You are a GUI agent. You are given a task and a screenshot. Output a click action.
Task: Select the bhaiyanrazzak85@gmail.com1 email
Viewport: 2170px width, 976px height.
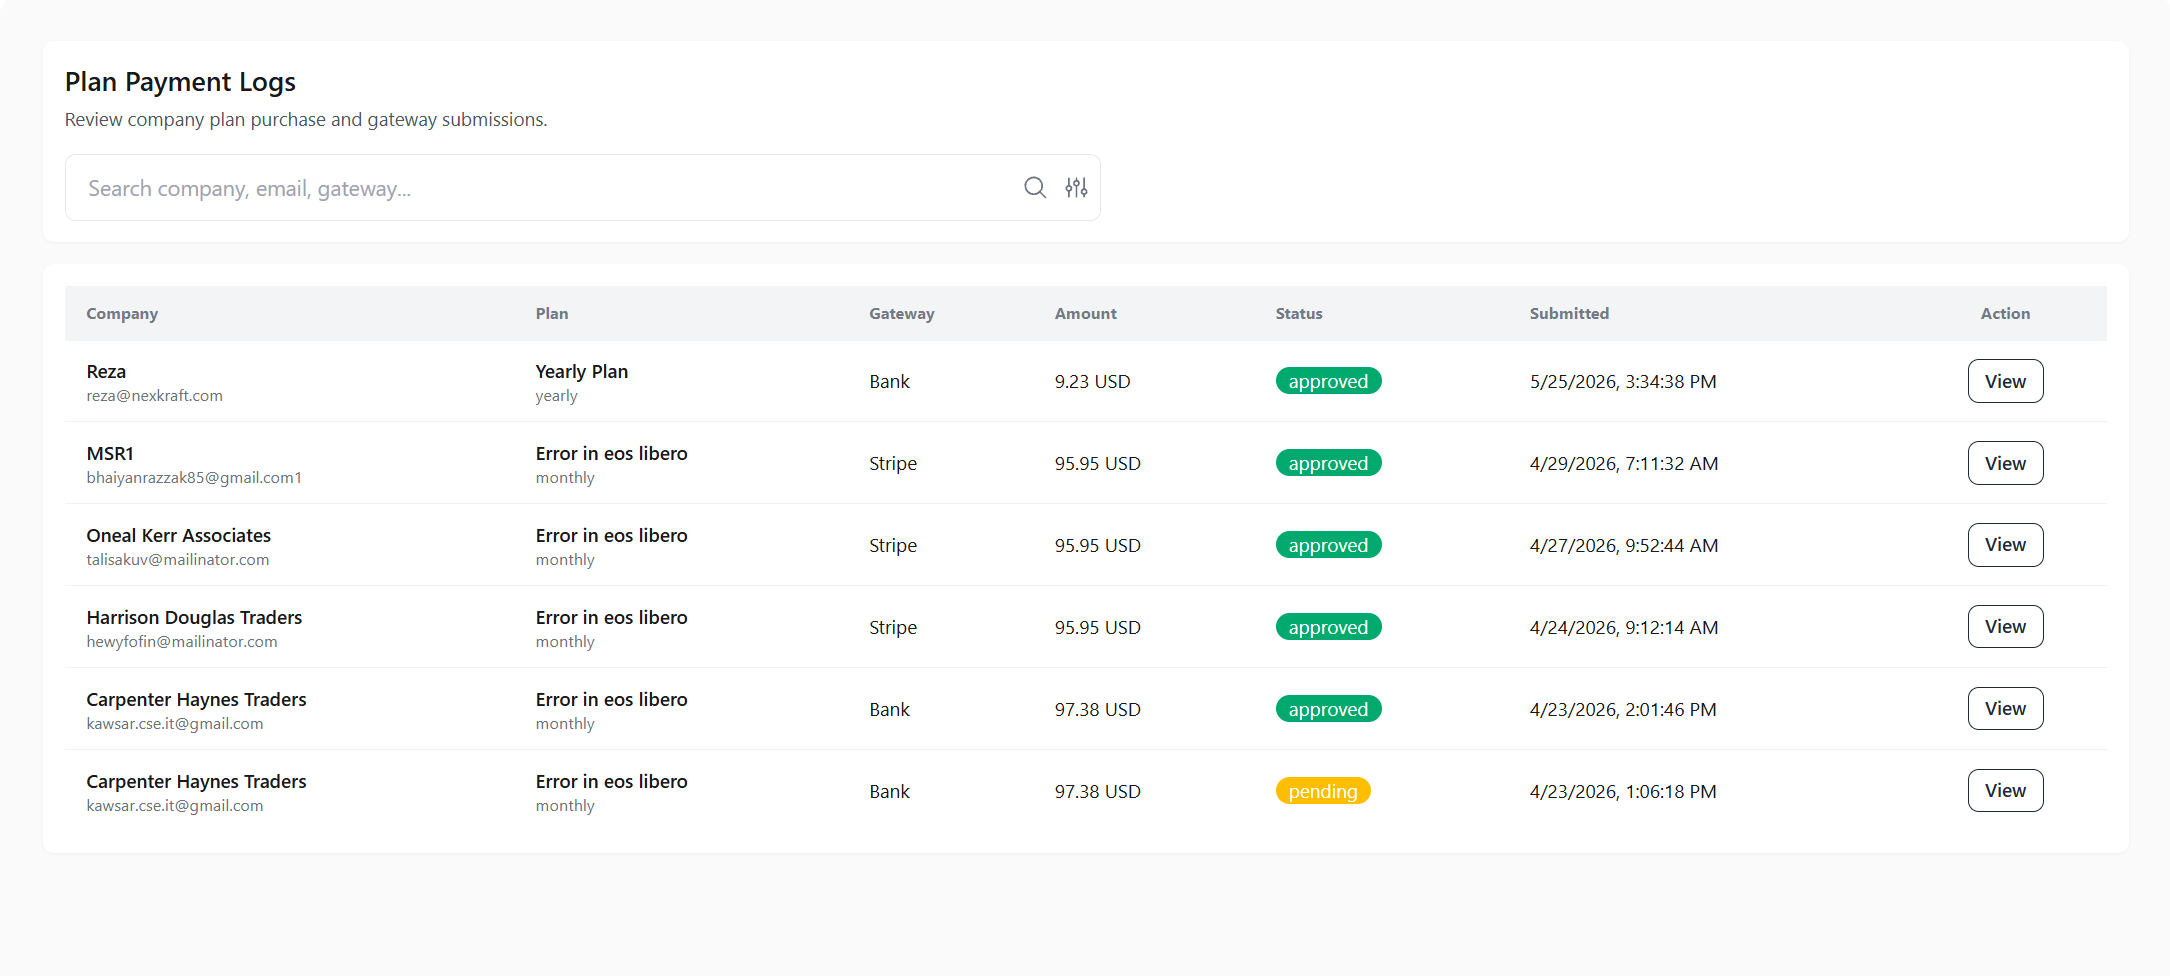pyautogui.click(x=194, y=478)
